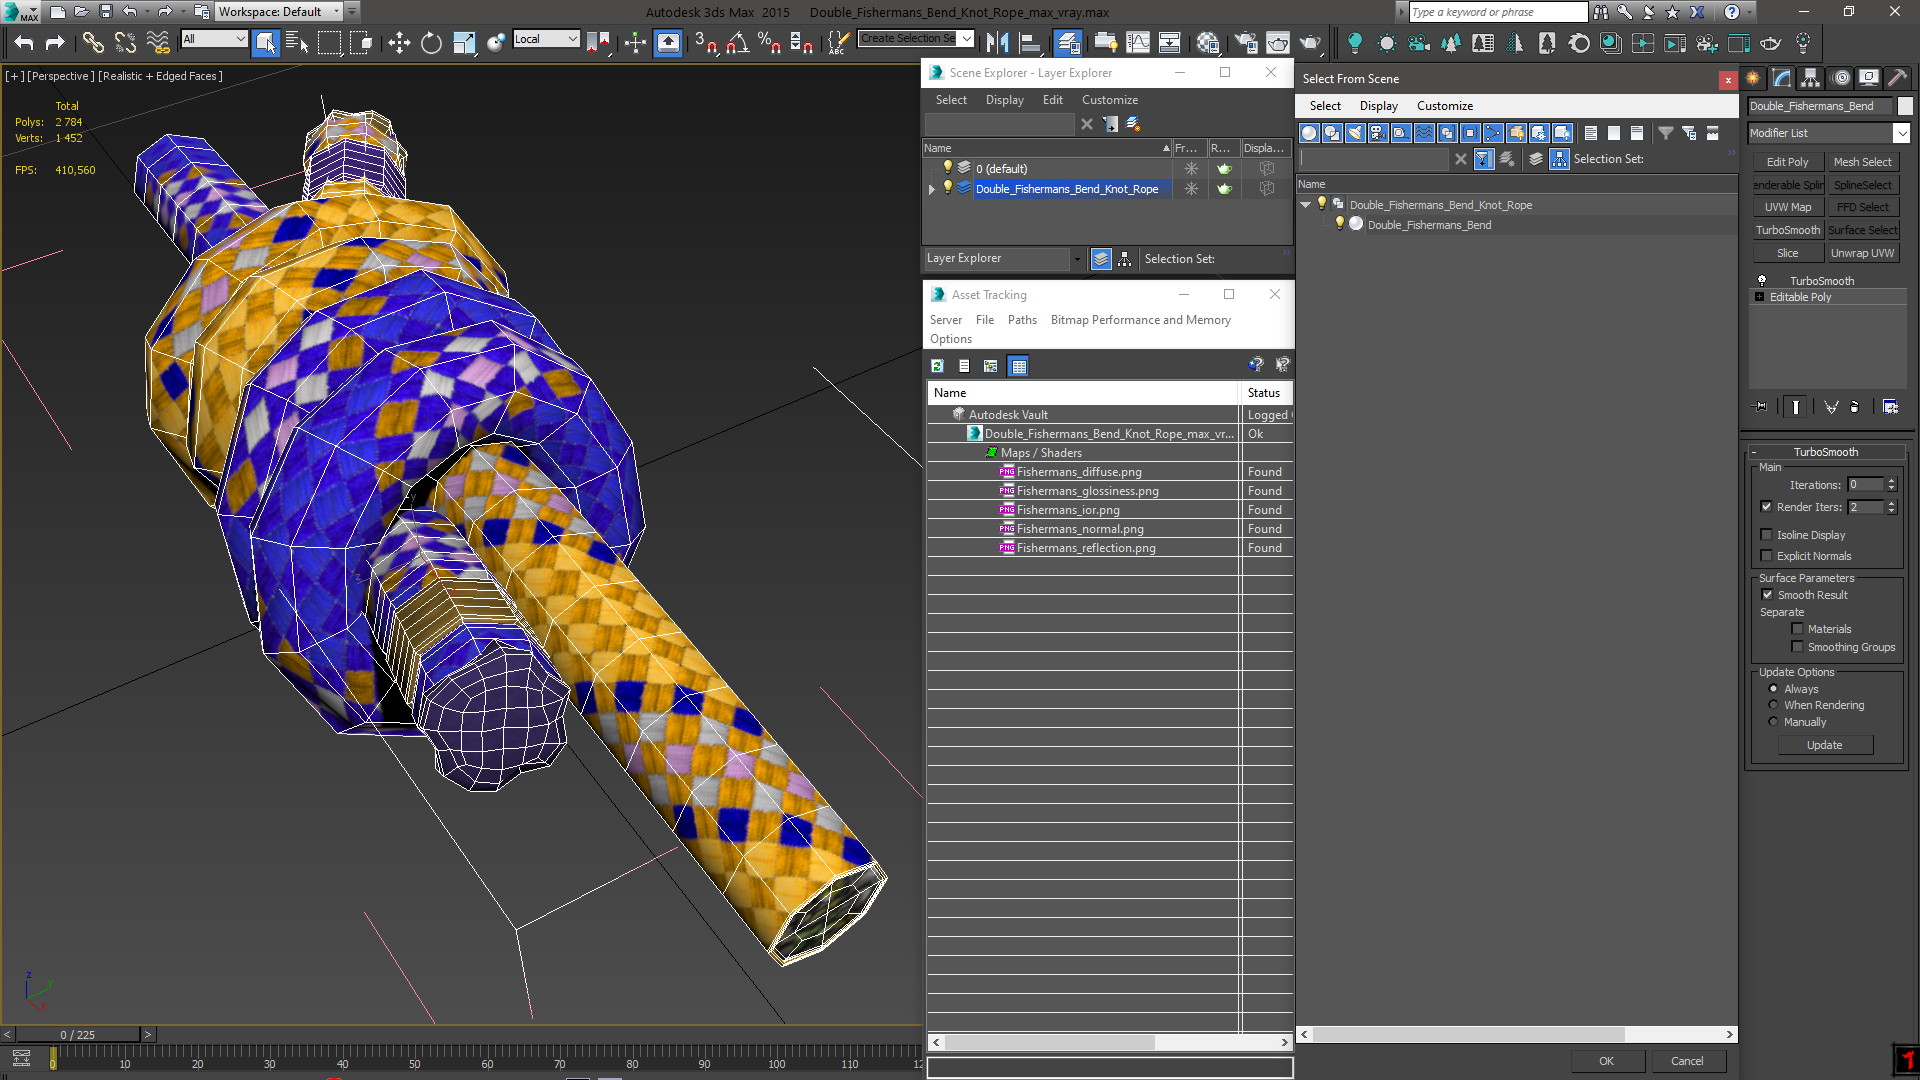Screen dimensions: 1920x1080
Task: Expand the Editable Poly stack entry
Action: click(1760, 297)
